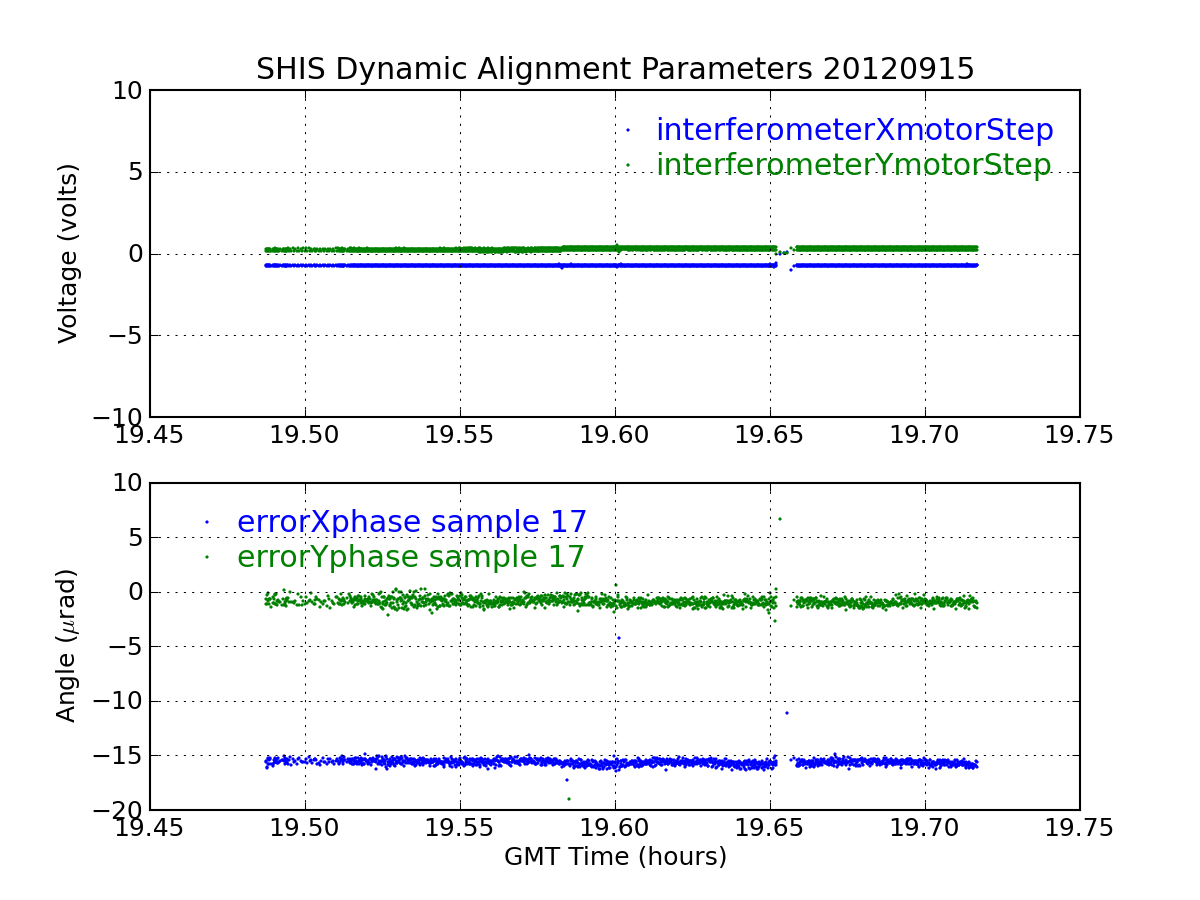Click the Voltage (volts) axis label
The width and height of the screenshot is (1200, 900).
pyautogui.click(x=68, y=253)
